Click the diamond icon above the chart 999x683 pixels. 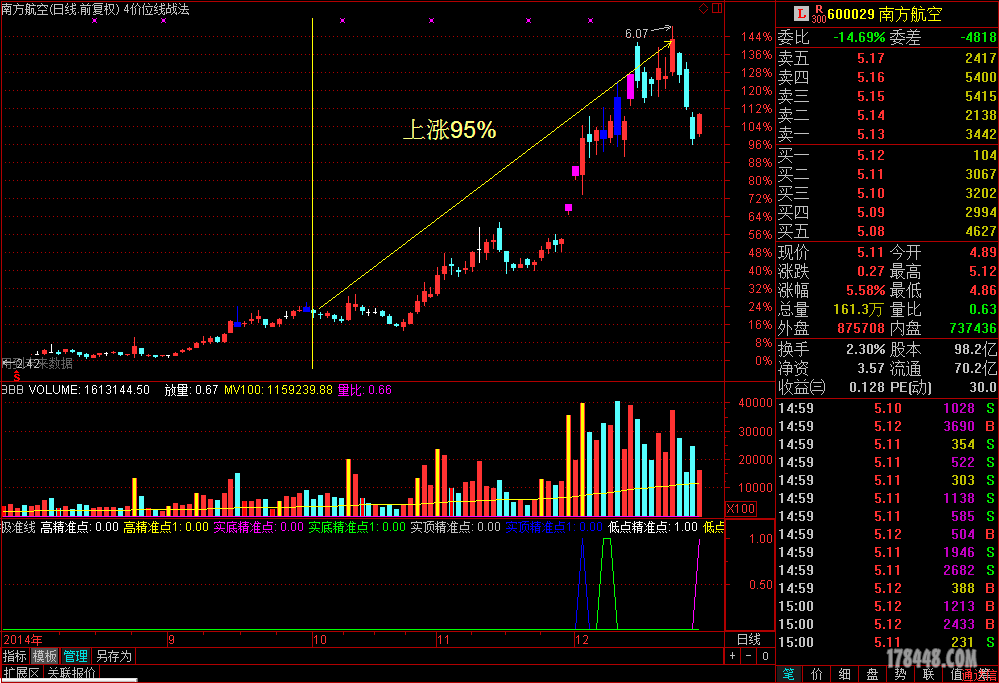(x=703, y=8)
